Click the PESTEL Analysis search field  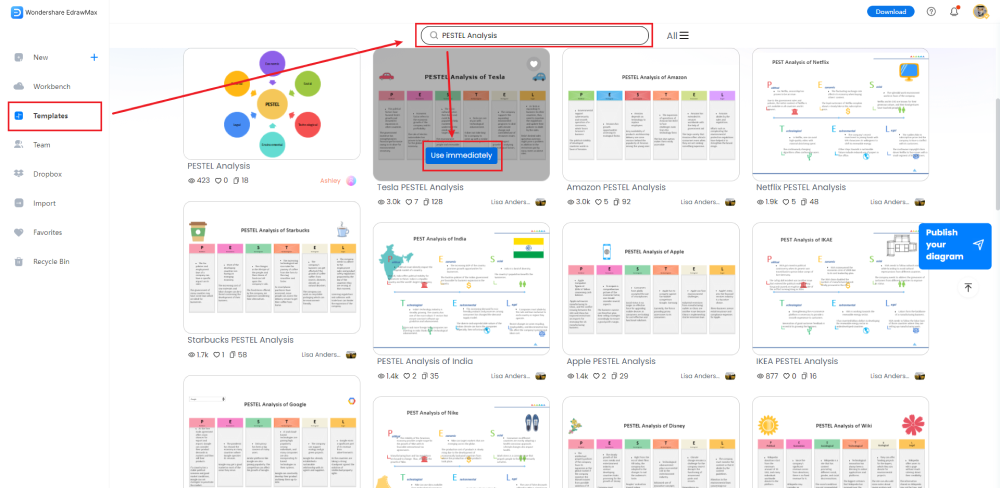533,36
